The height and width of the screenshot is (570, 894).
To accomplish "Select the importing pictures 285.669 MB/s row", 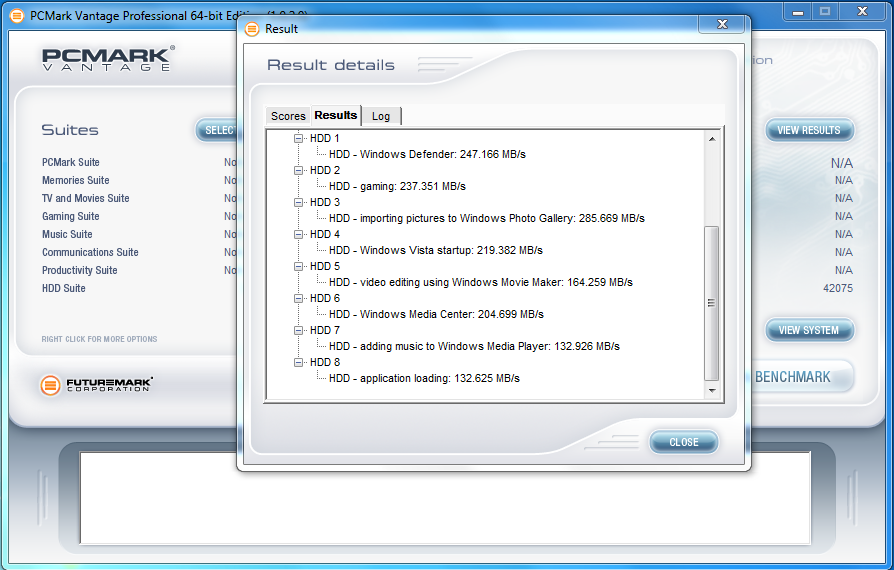I will click(x=486, y=218).
